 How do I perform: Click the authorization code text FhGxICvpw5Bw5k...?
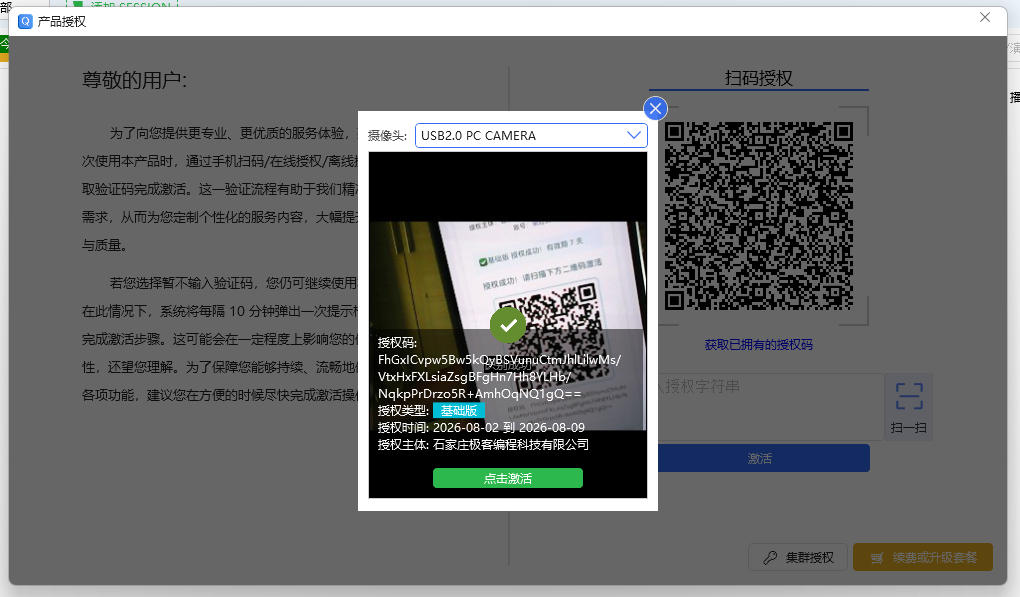[x=499, y=377]
